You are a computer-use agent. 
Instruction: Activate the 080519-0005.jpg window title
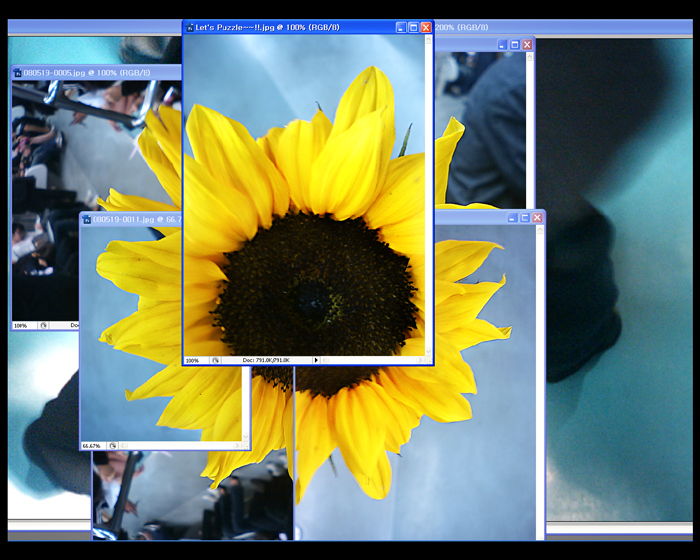click(87, 72)
